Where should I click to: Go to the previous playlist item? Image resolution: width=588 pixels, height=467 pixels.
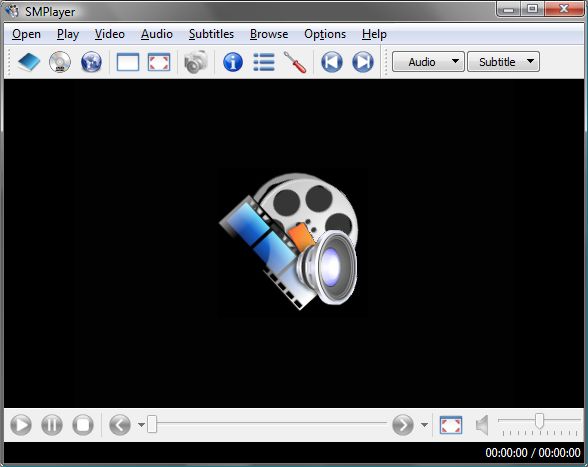332,62
